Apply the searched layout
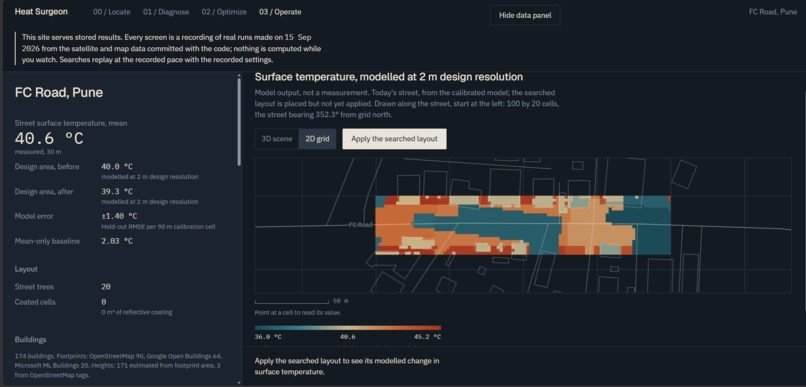This screenshot has height=387, width=806. (394, 139)
